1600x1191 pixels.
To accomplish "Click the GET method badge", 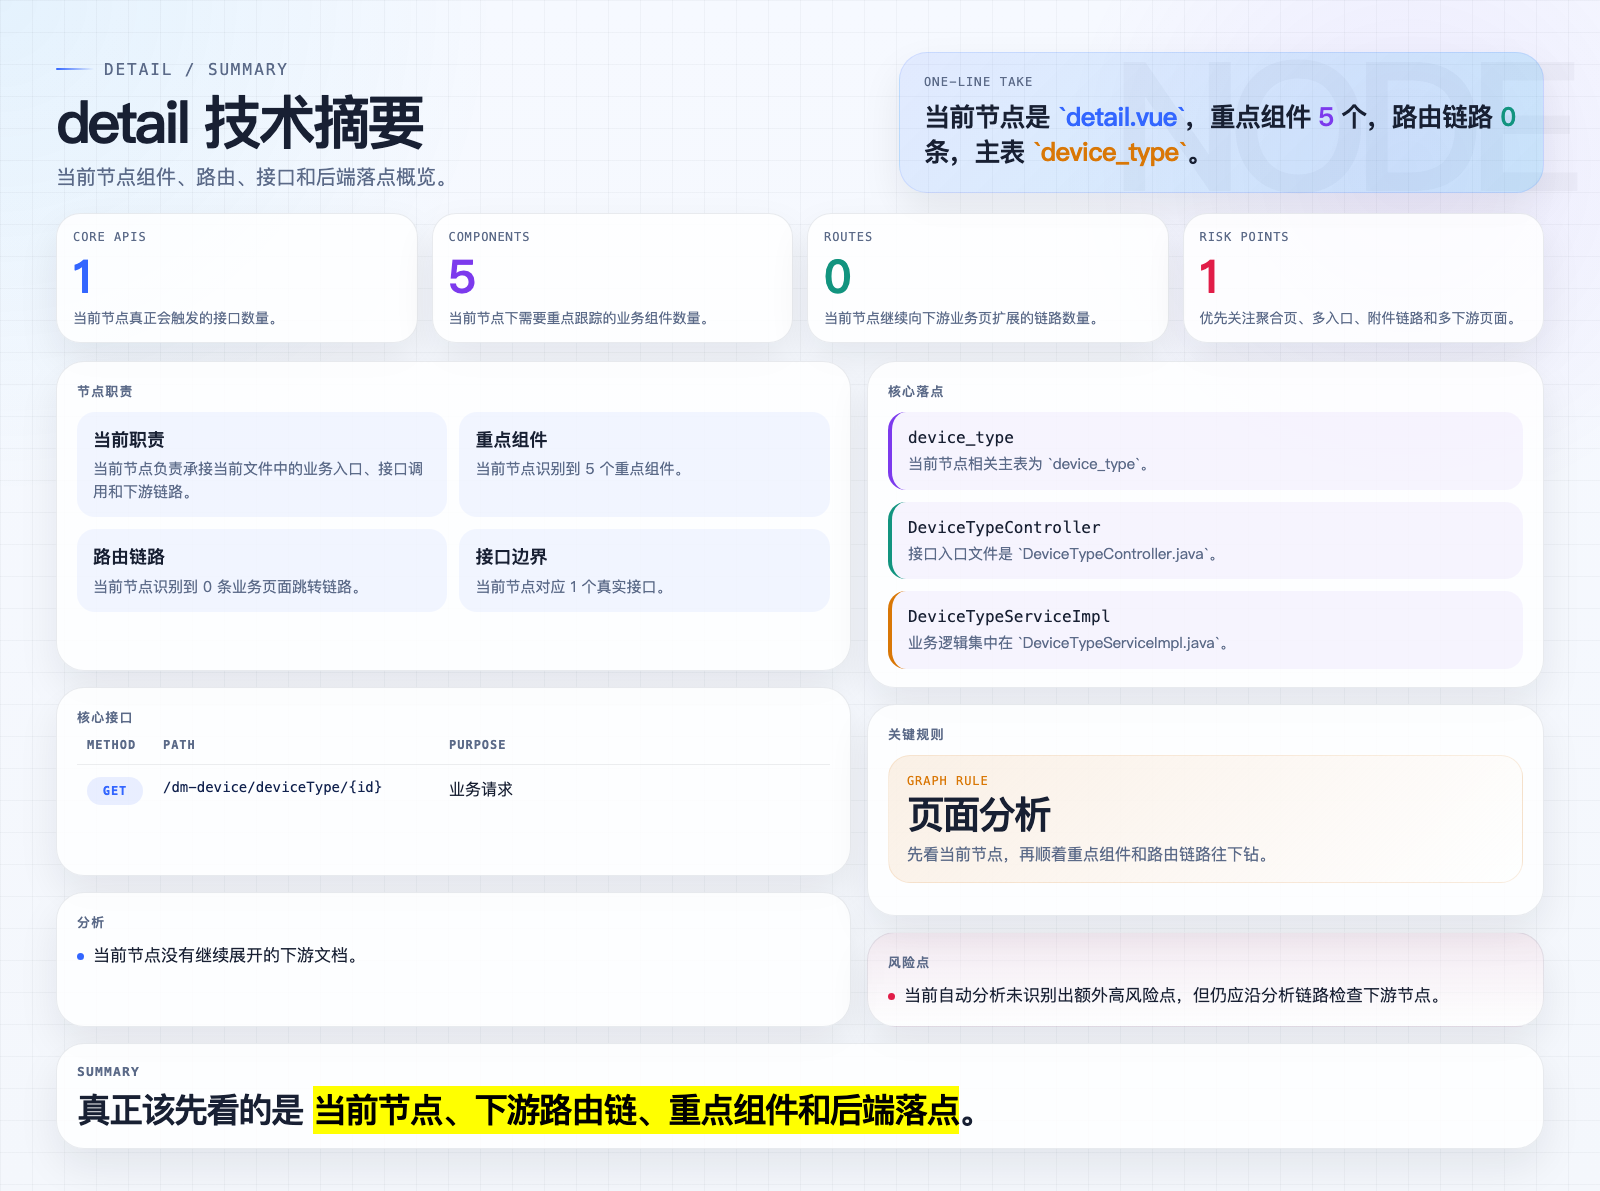I will tap(114, 790).
